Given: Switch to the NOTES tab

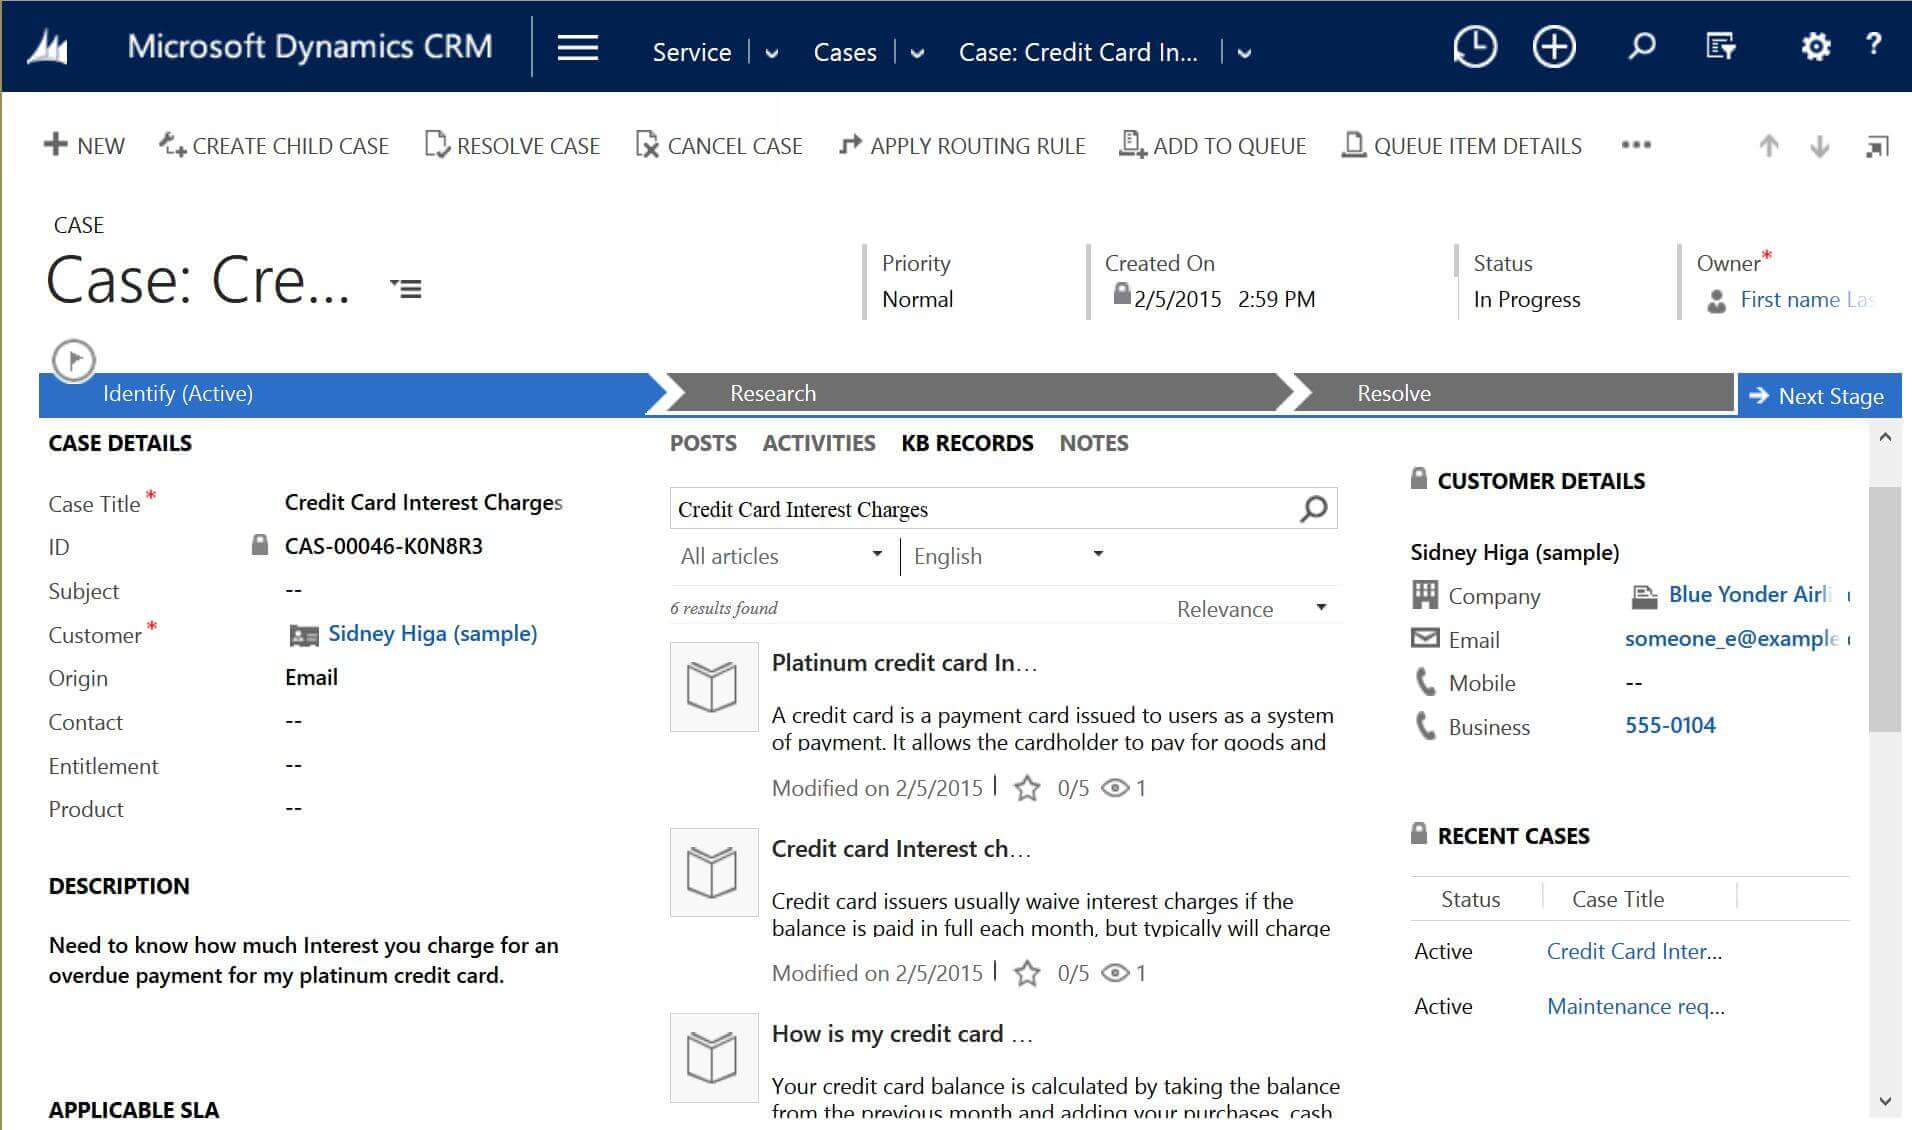Looking at the screenshot, I should point(1094,443).
